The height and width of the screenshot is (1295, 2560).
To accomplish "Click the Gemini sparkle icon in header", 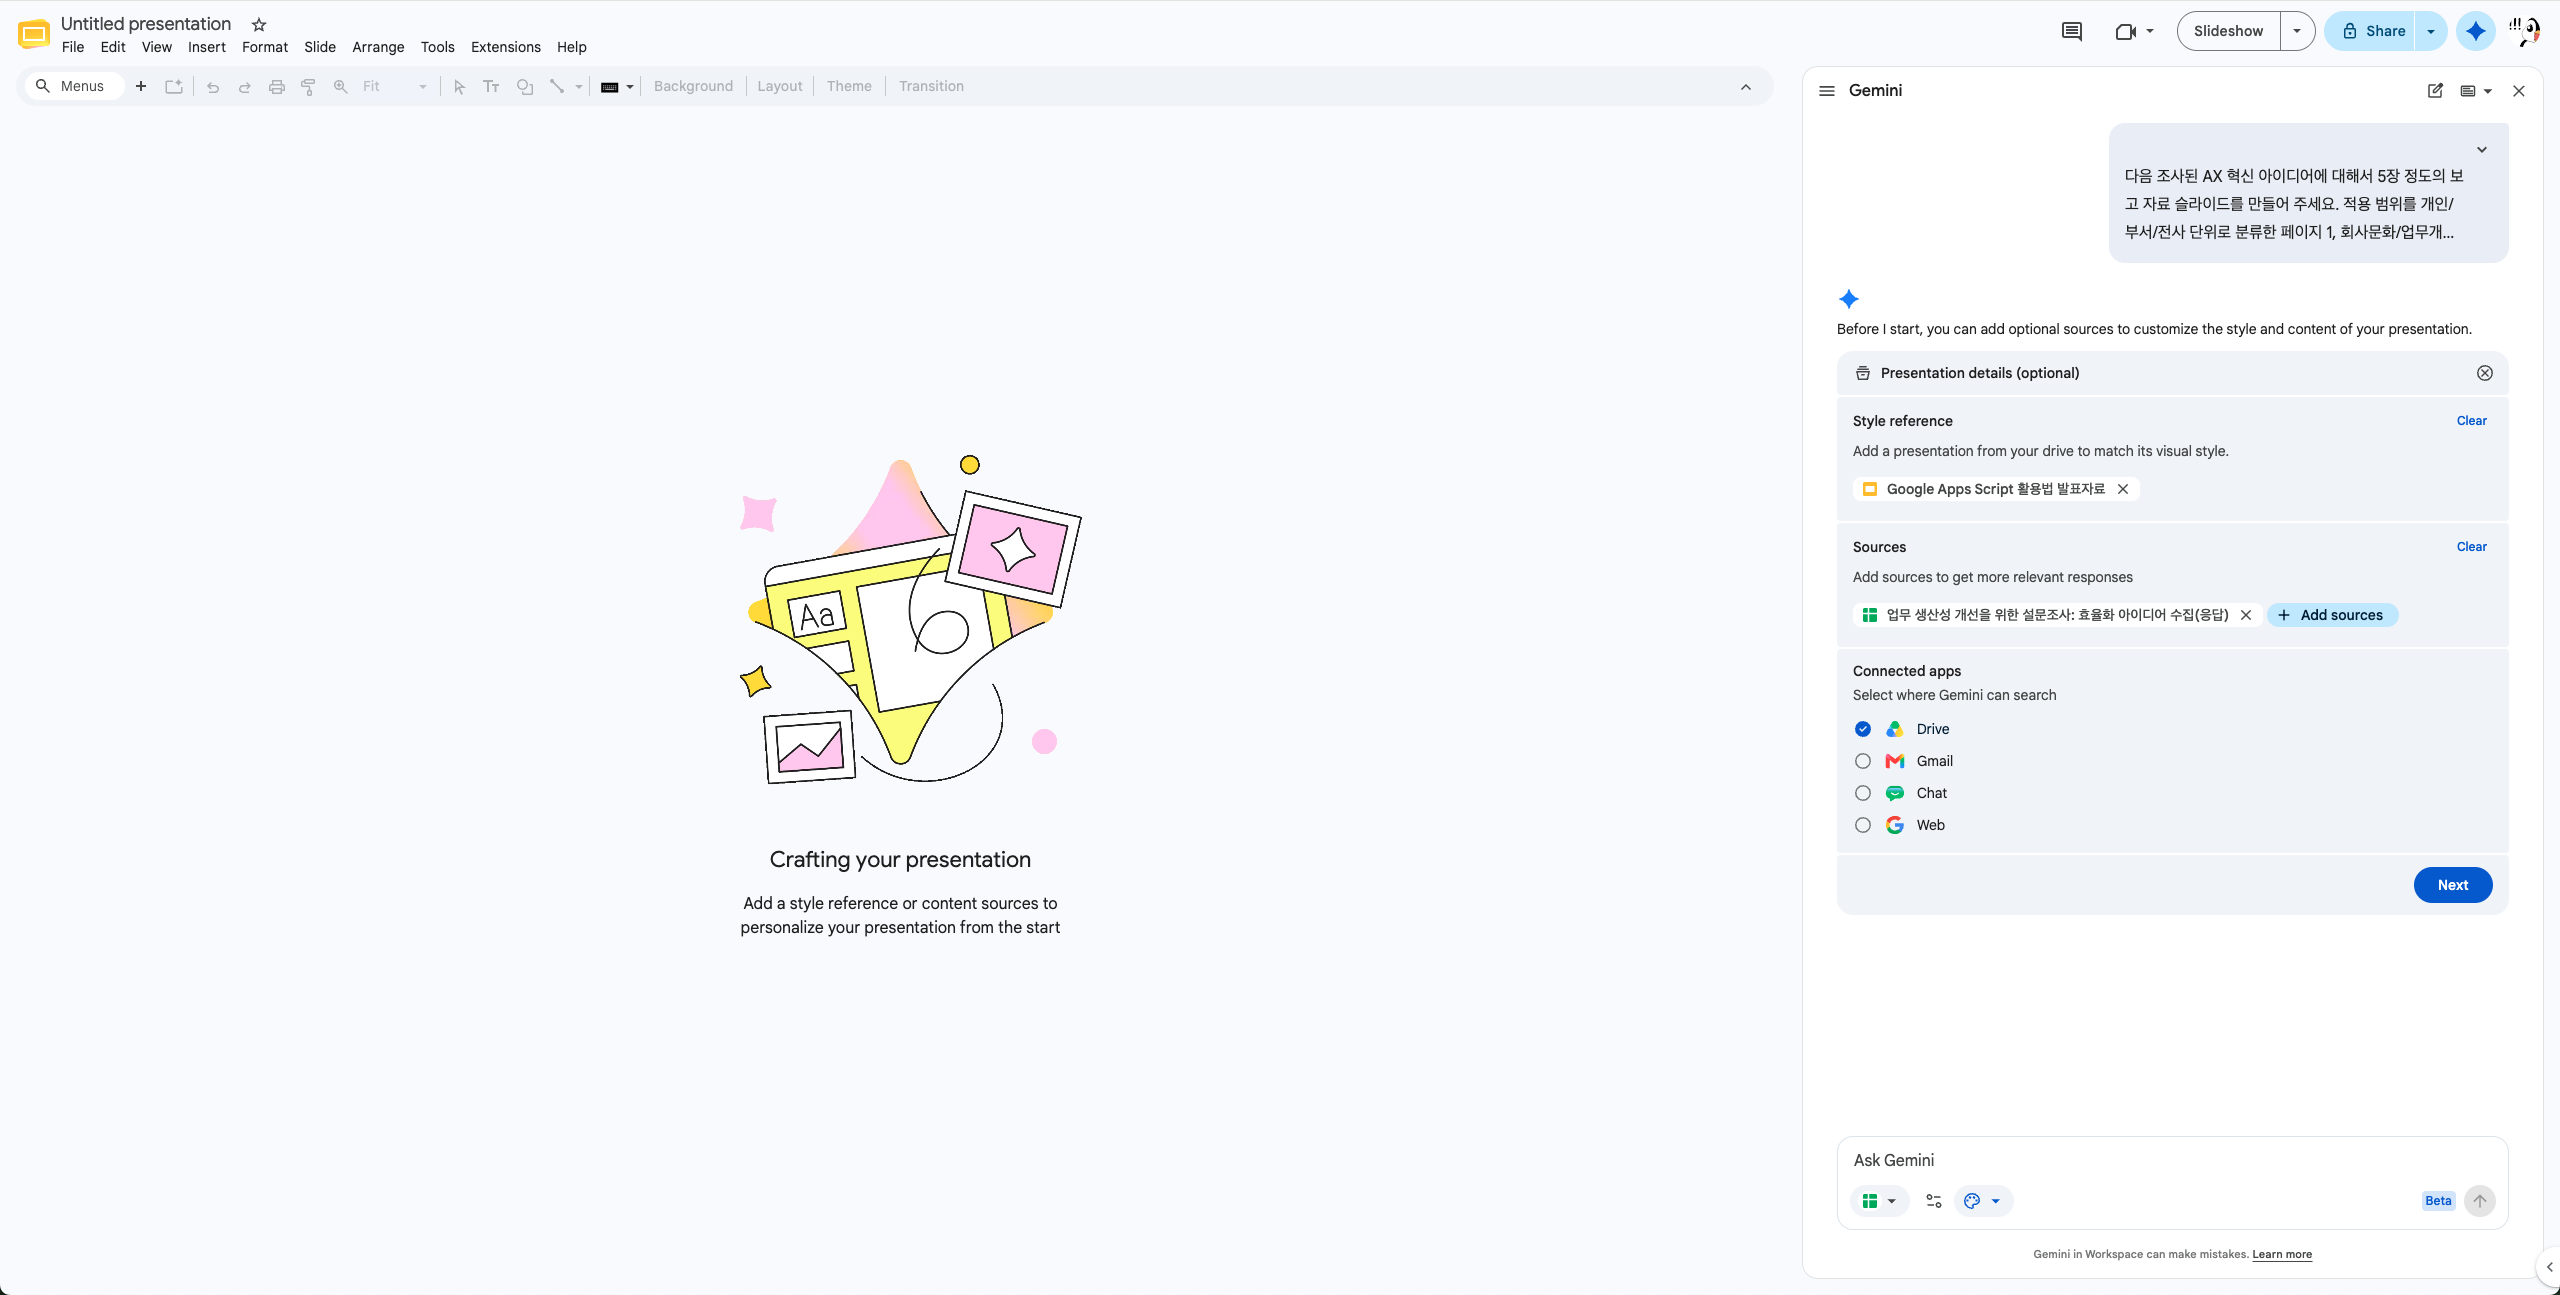I will pyautogui.click(x=2475, y=31).
